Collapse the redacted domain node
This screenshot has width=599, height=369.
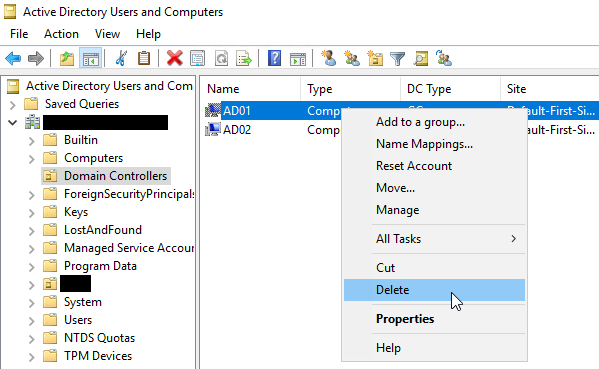click(12, 123)
